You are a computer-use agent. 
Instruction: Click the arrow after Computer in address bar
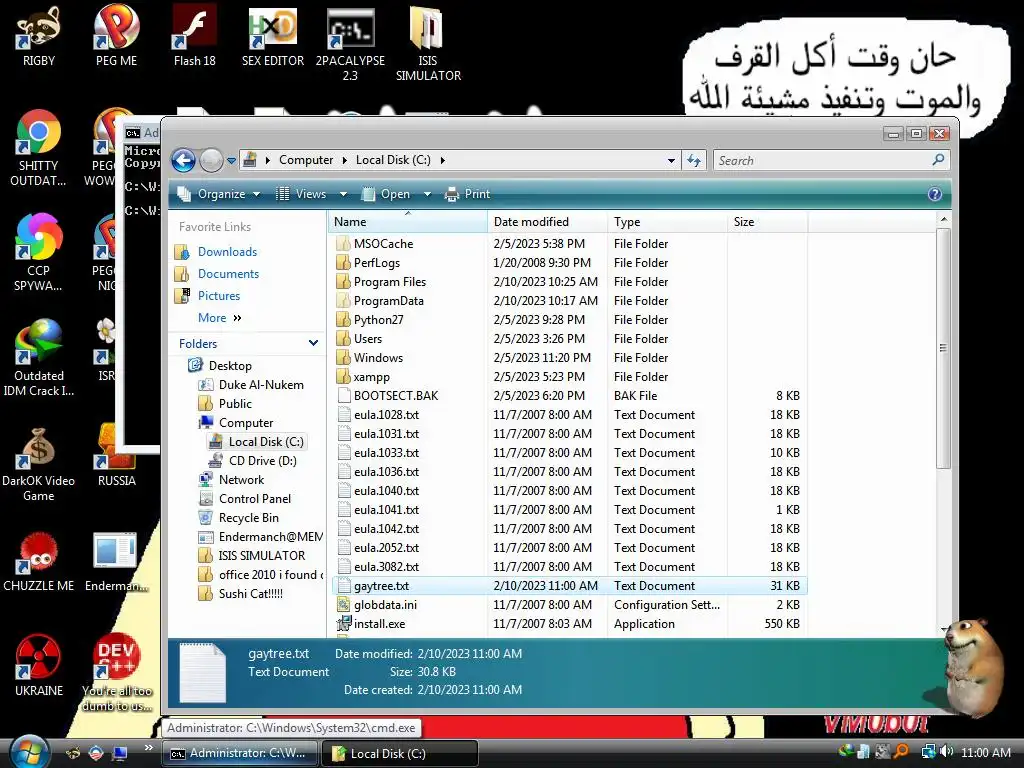point(344,160)
